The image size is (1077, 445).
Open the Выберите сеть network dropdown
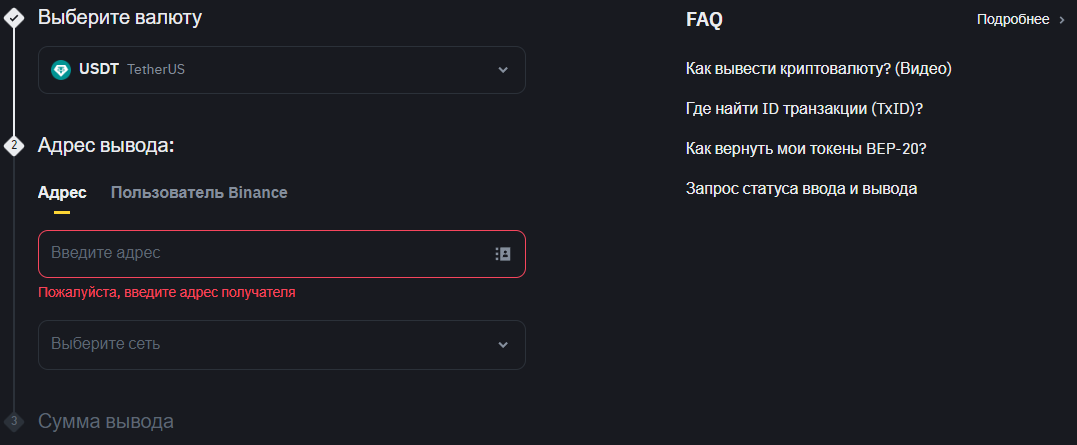point(282,345)
